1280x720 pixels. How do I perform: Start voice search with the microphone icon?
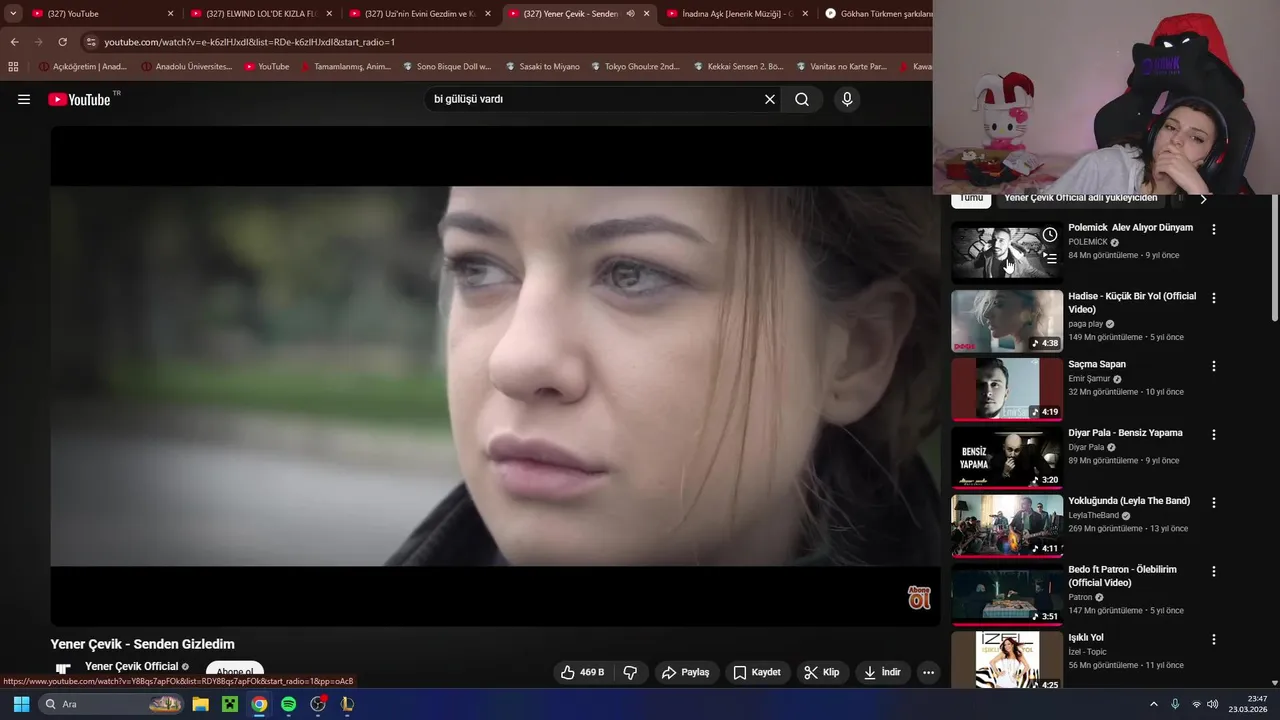[x=847, y=99]
